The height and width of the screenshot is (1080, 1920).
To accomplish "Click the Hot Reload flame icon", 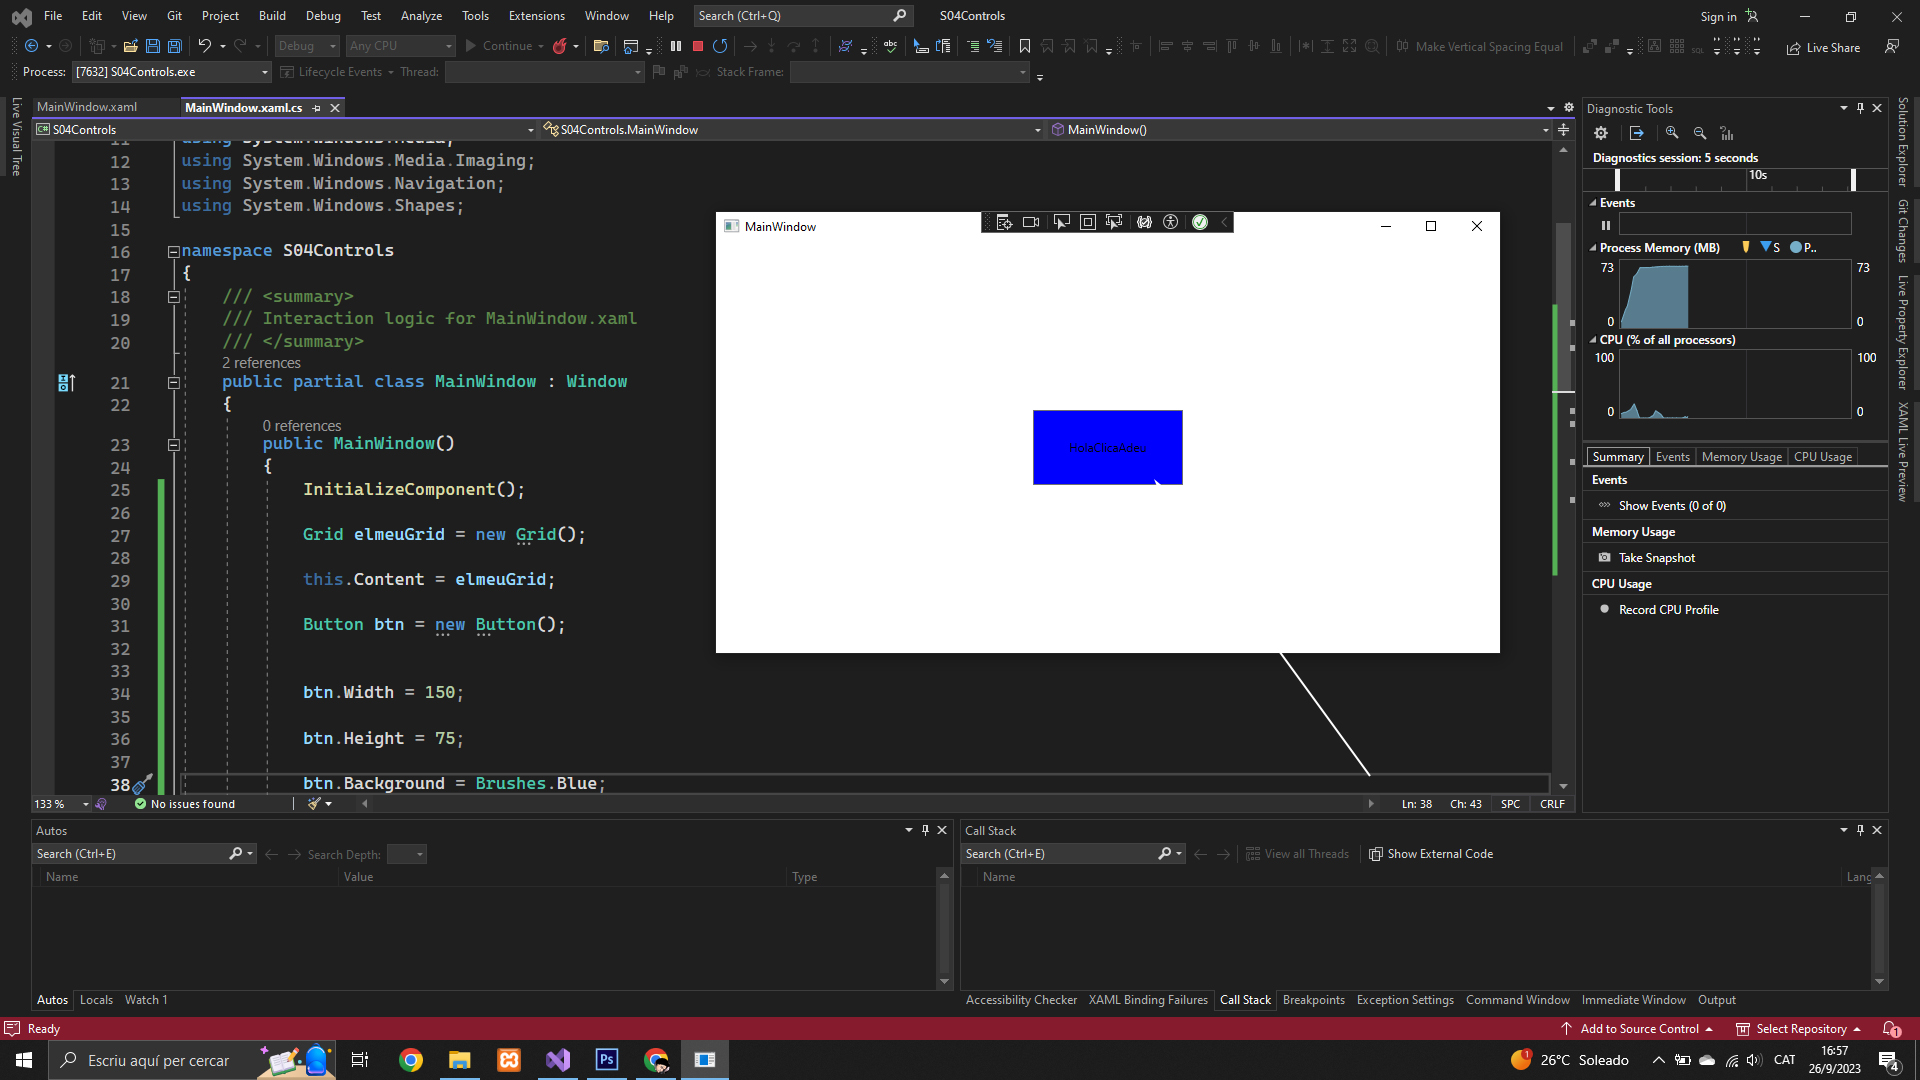I will [560, 46].
